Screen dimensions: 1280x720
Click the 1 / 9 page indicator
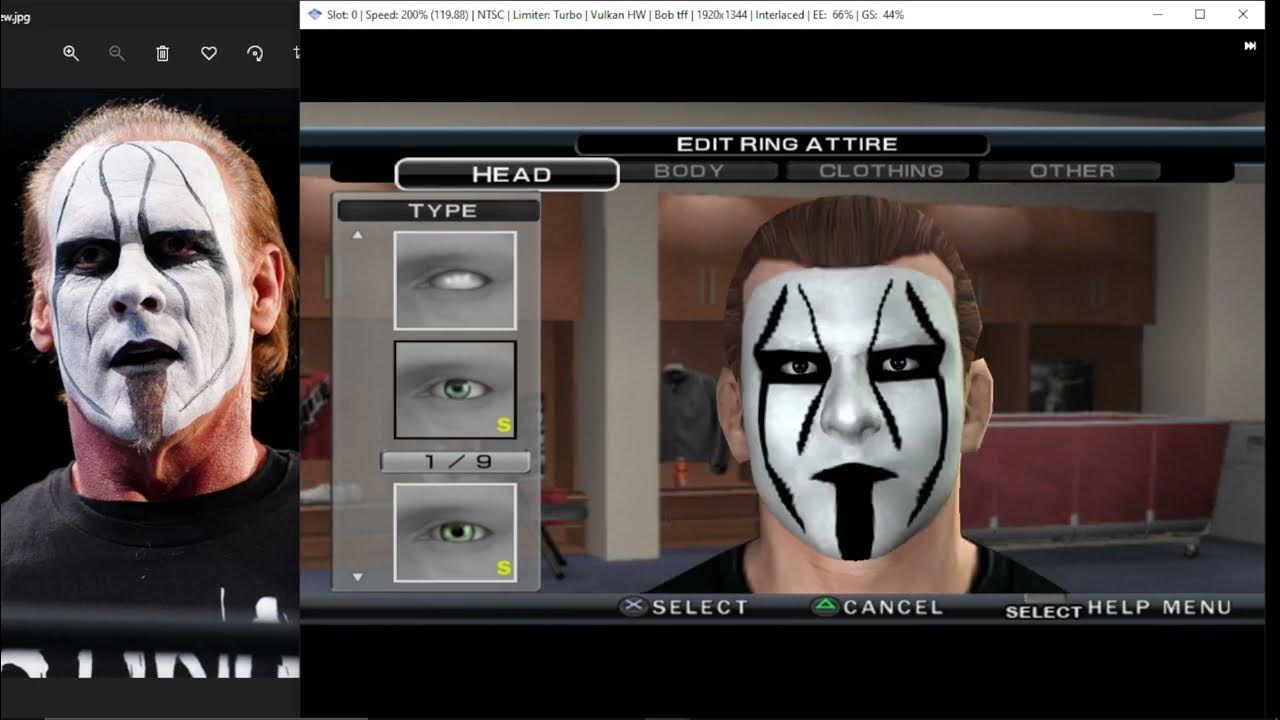click(455, 462)
